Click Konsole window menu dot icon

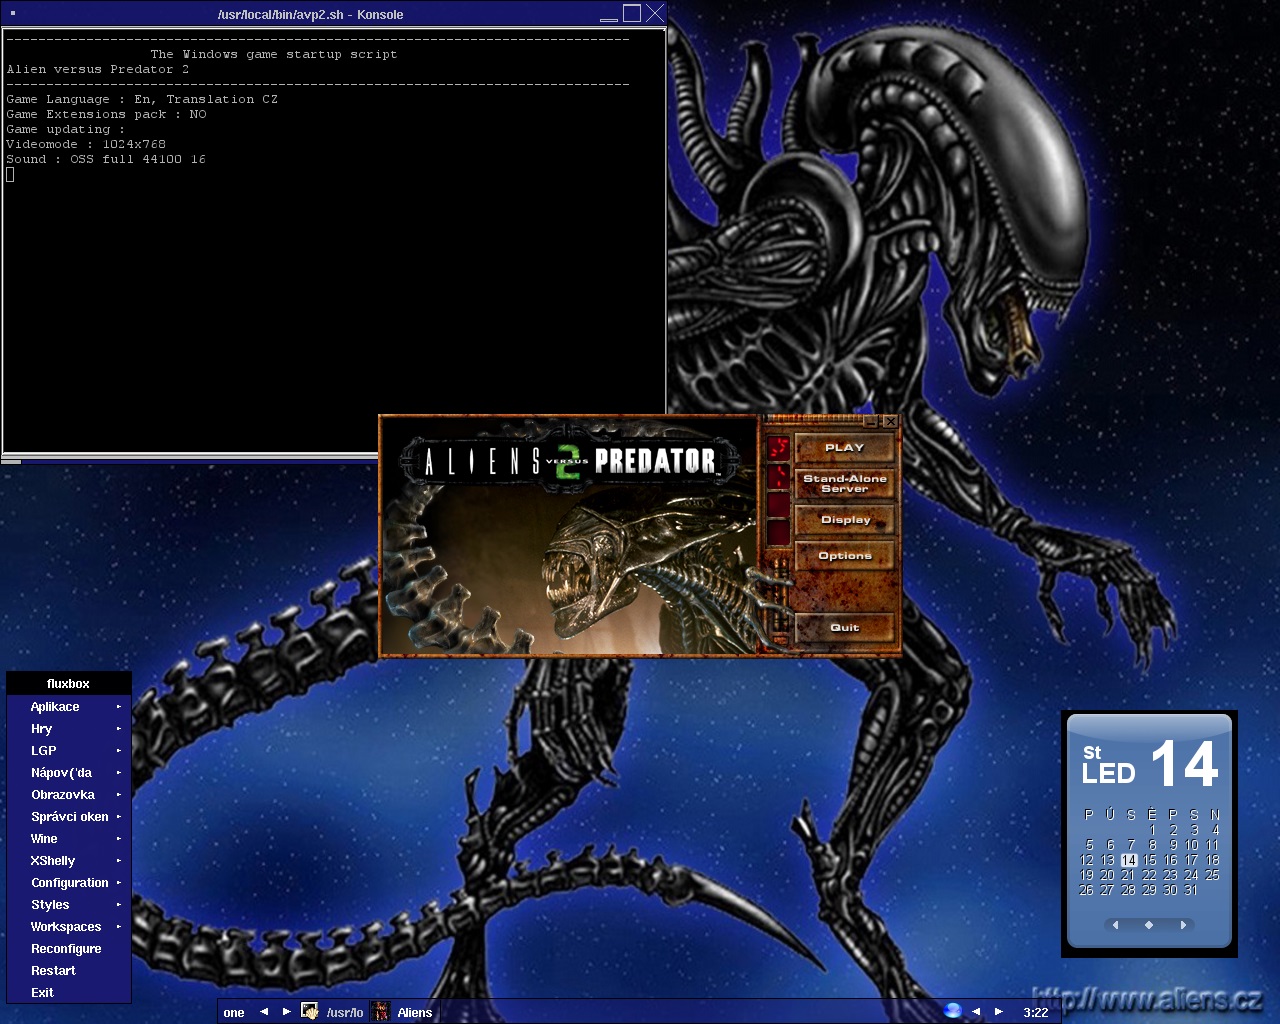(x=13, y=13)
